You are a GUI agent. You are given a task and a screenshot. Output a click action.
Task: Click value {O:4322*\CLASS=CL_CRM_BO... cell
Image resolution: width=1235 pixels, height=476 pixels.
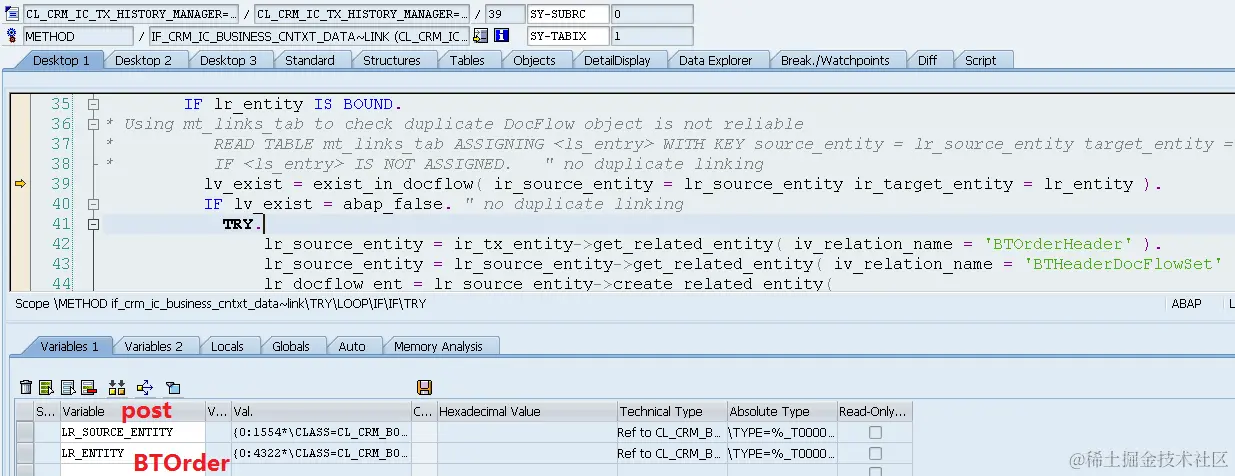pos(321,453)
